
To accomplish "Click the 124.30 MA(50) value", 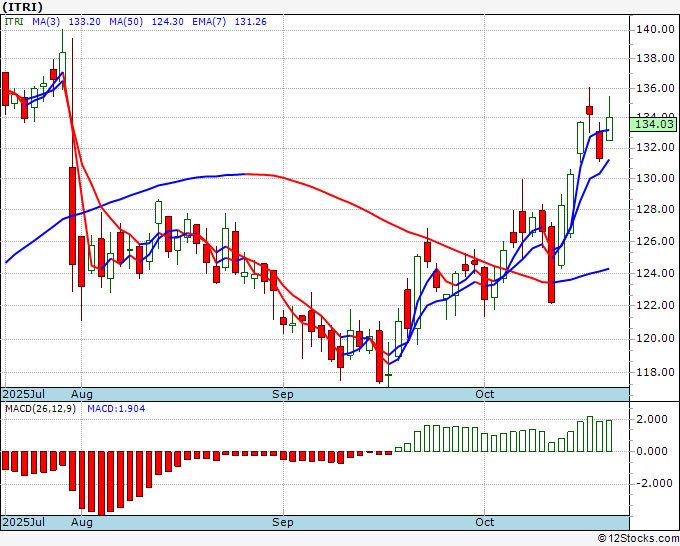I will click(167, 21).
